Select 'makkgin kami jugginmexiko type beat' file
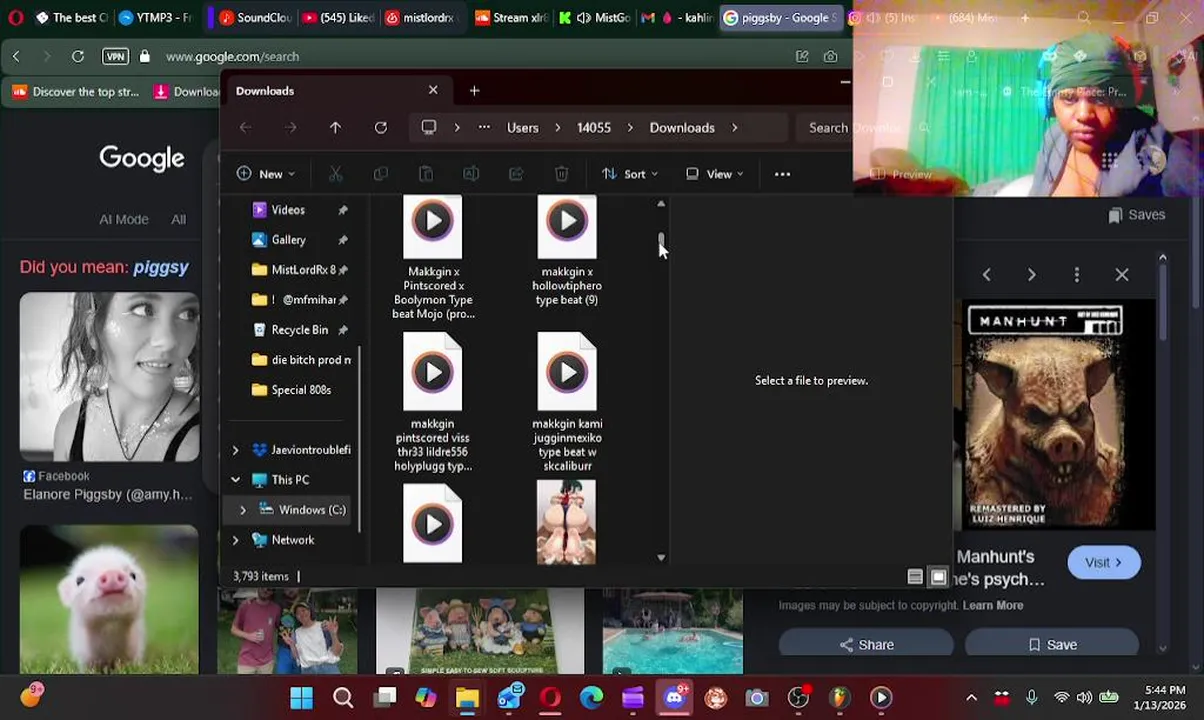The image size is (1204, 720). pos(567,402)
